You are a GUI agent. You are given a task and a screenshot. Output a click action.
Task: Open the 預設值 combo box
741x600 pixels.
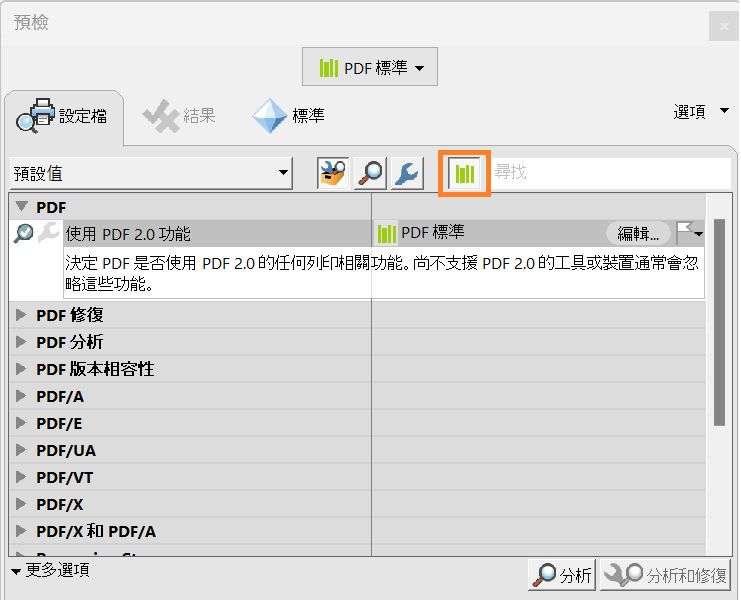tap(151, 173)
